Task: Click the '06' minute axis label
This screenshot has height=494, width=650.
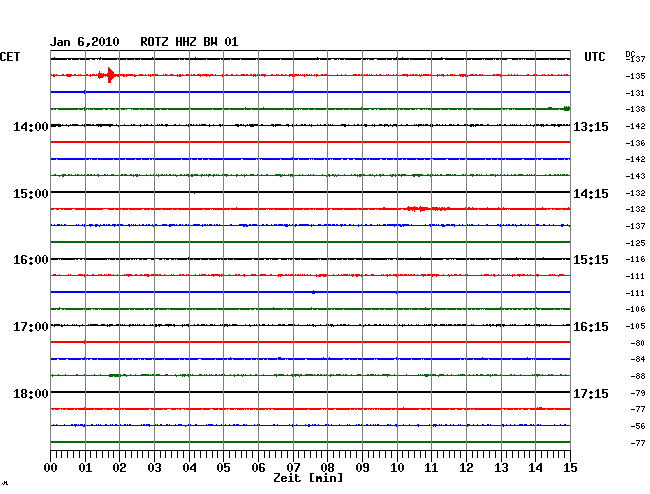Action: [258, 468]
